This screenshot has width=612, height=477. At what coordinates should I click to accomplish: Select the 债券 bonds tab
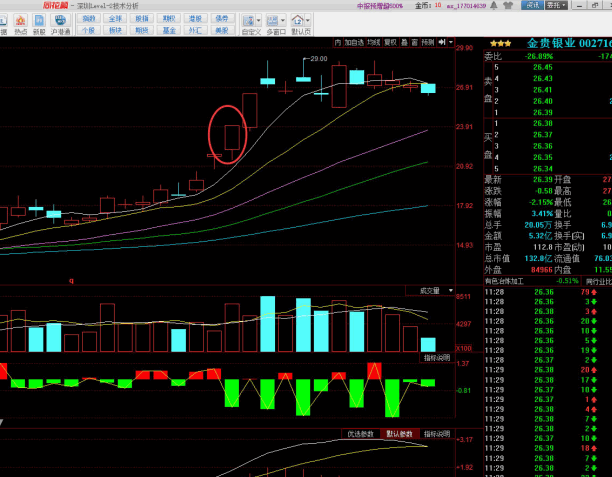(x=222, y=18)
